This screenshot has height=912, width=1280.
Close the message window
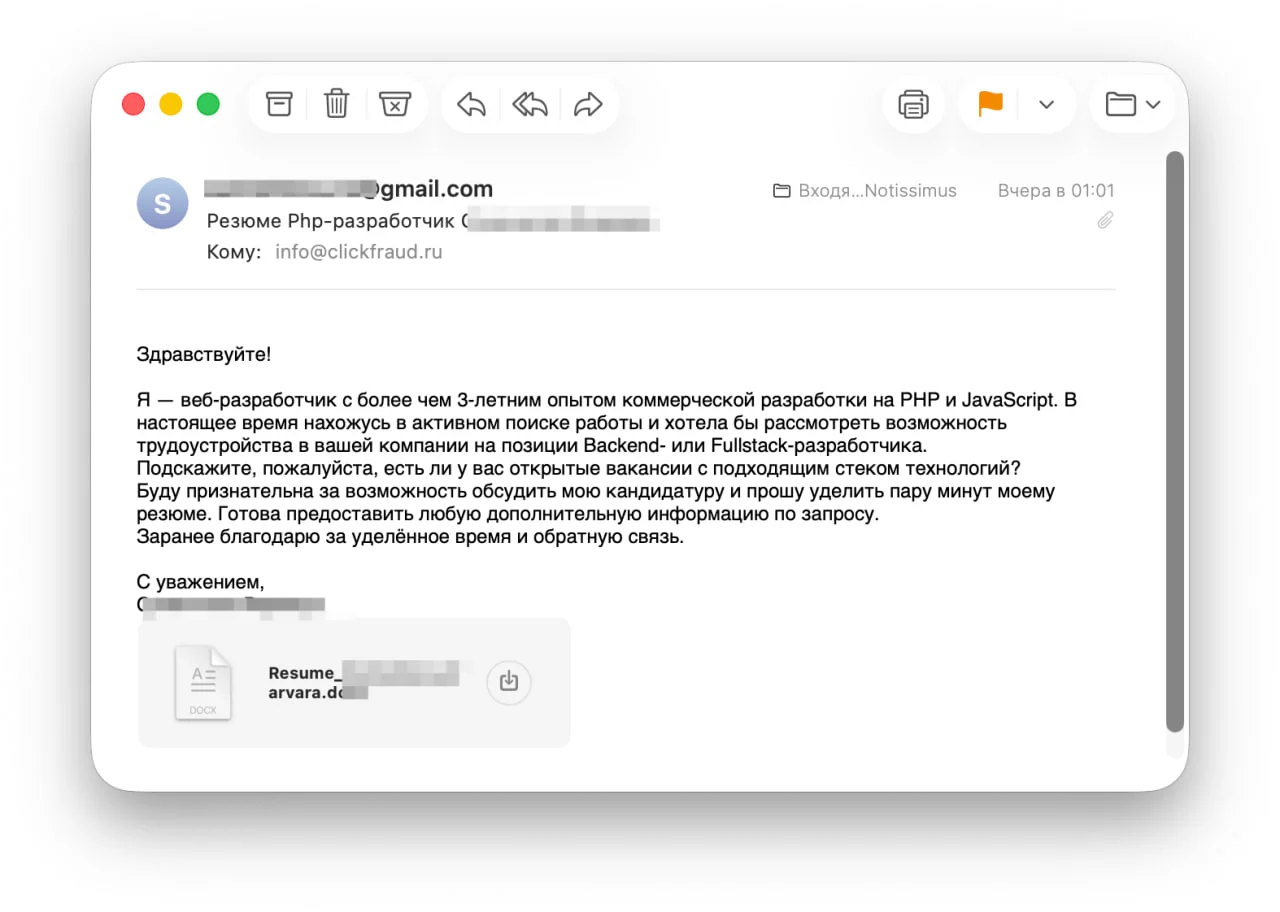pyautogui.click(x=133, y=104)
